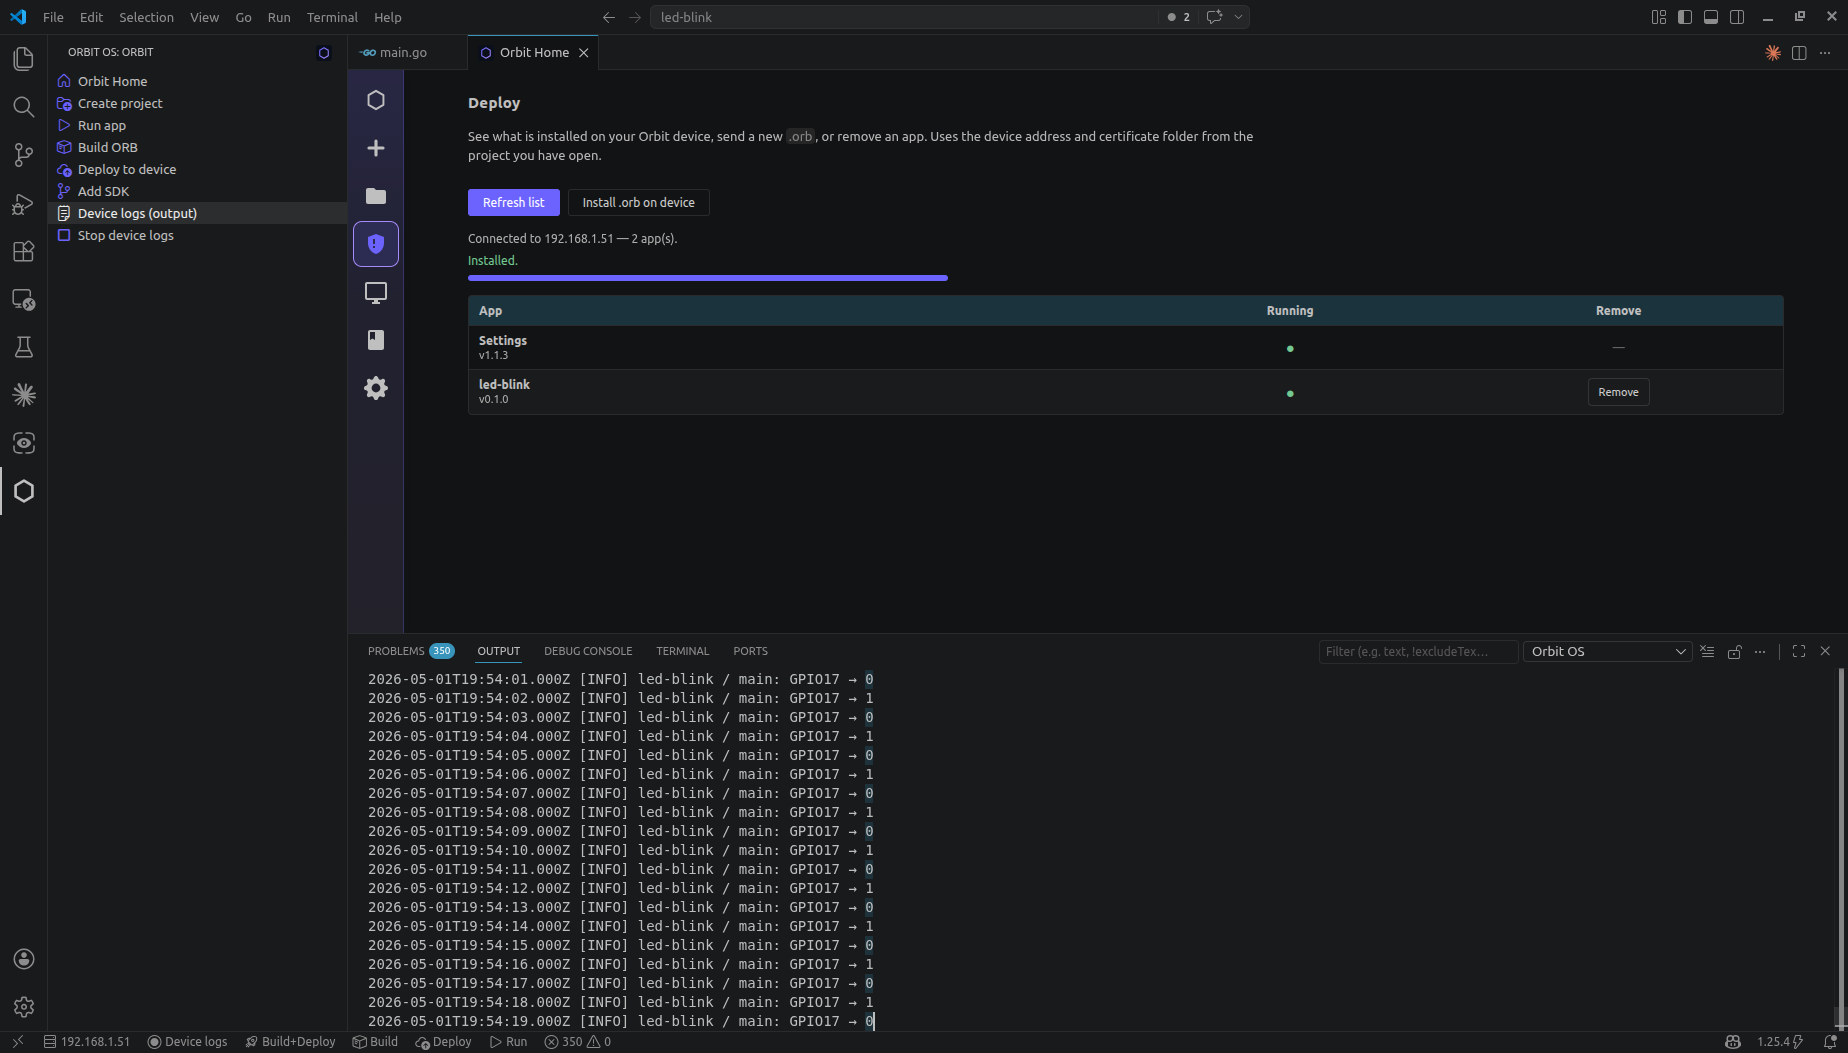
Task: Click the folder icon in Orbit webview rail
Action: [376, 196]
